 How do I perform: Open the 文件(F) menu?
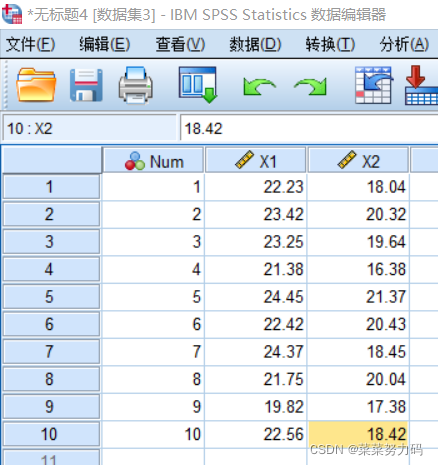coord(30,44)
